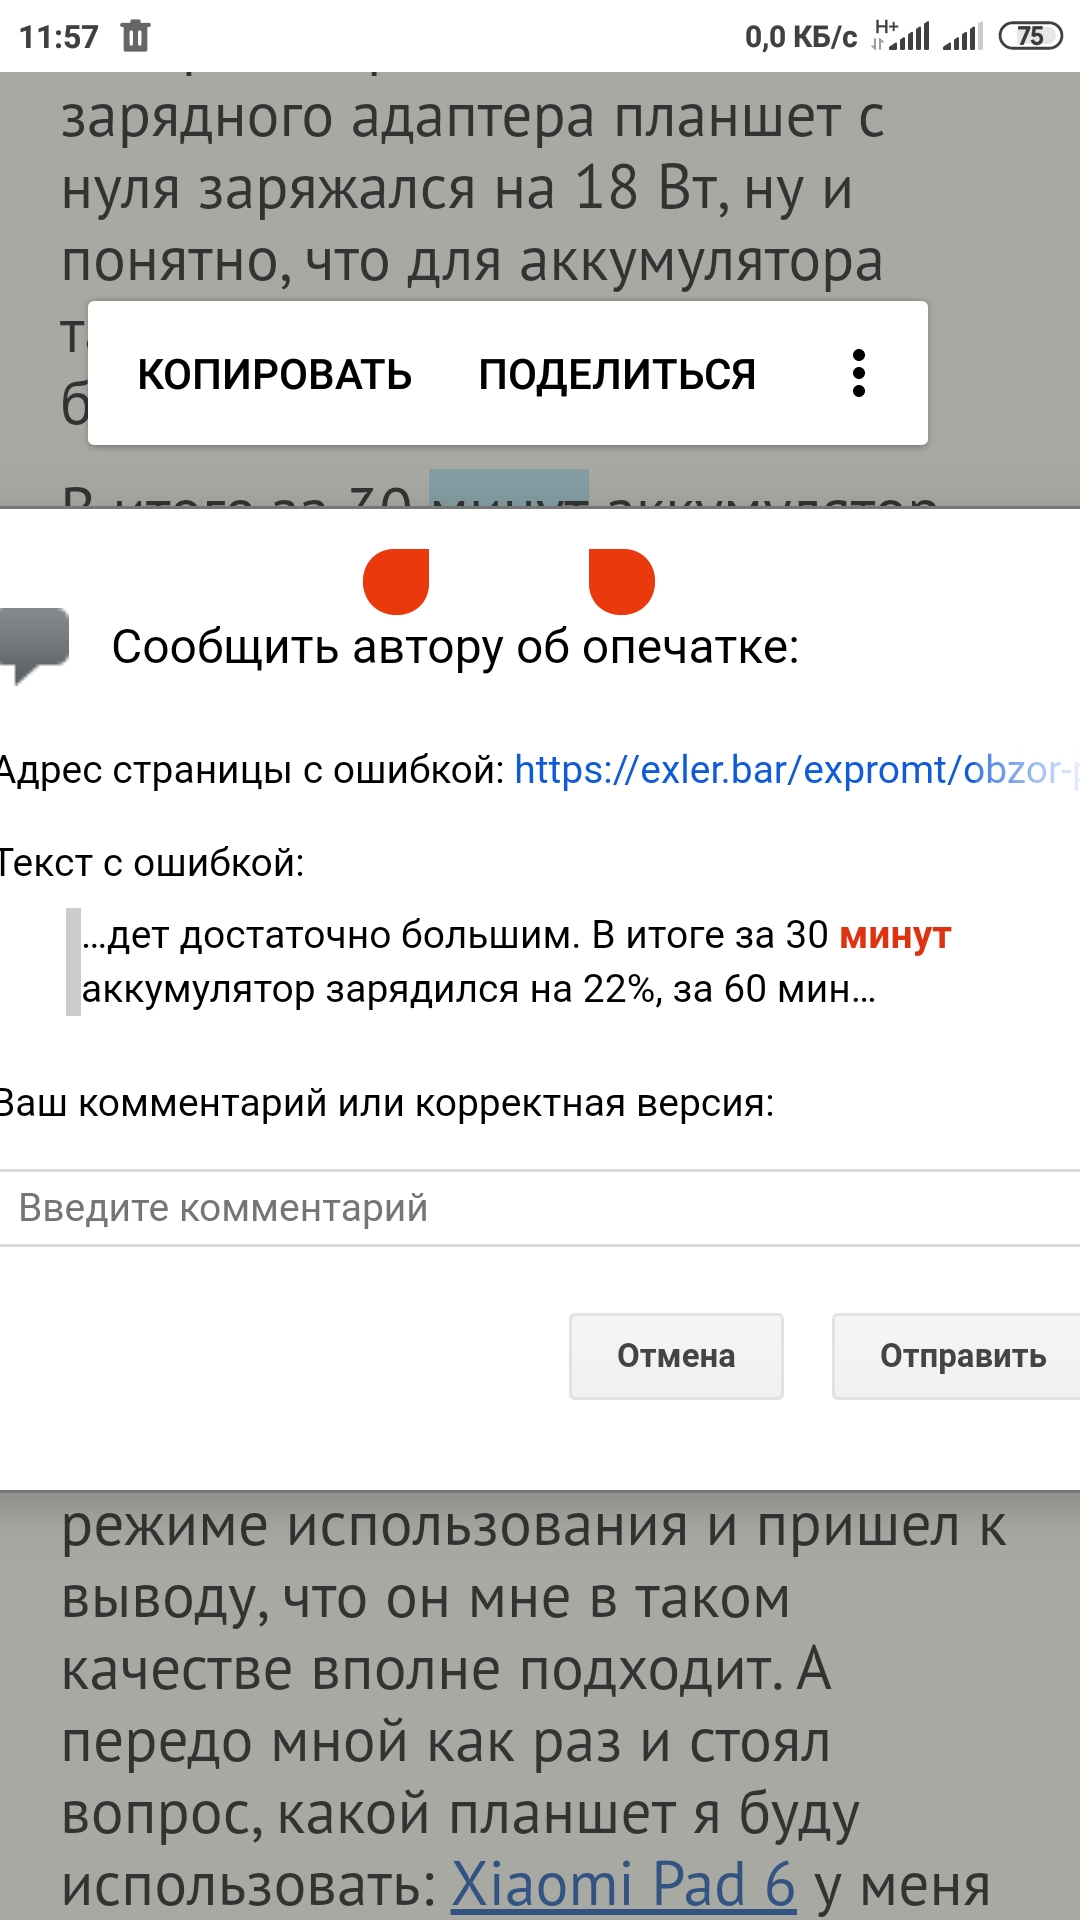Tap the left orange selection handle
1080x1920 pixels.
coord(397,581)
